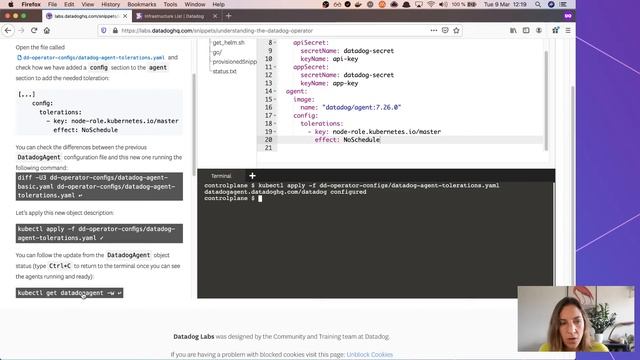This screenshot has width=640, height=360.
Task: Open the datadog-agent-tolerations.yaml file link
Action: tap(94, 58)
